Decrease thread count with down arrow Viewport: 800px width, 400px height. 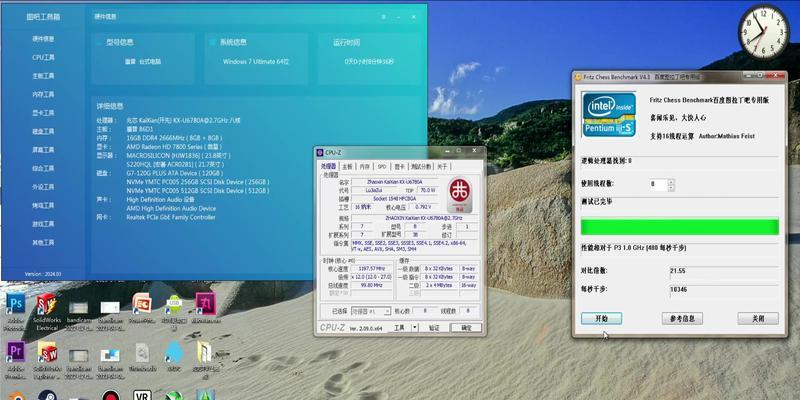[x=671, y=188]
